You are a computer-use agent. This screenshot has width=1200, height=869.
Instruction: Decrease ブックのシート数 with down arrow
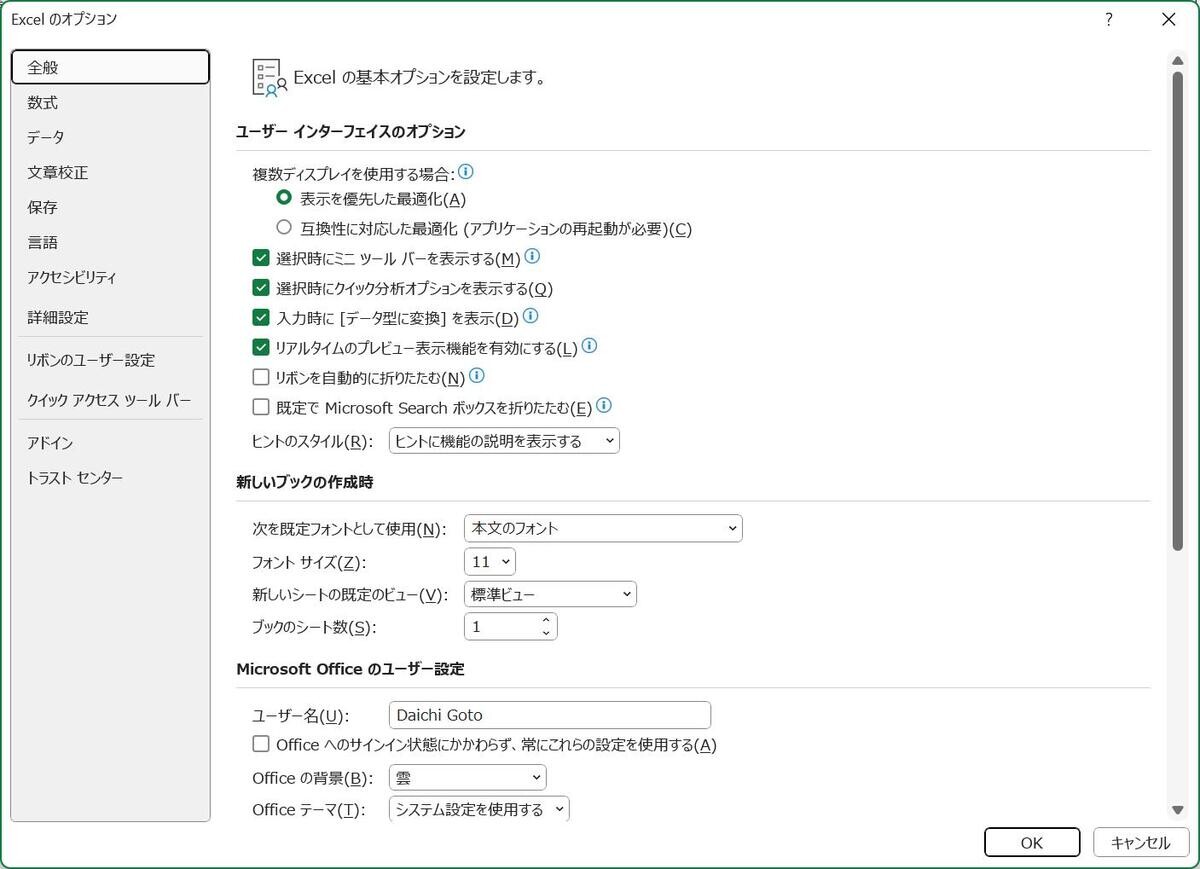click(x=546, y=633)
